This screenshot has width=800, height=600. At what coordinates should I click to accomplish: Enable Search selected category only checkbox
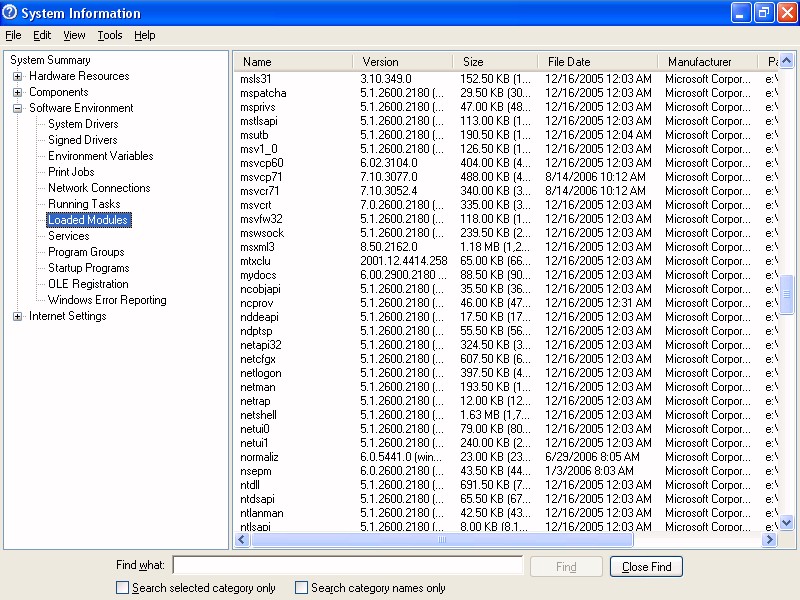pyautogui.click(x=123, y=588)
